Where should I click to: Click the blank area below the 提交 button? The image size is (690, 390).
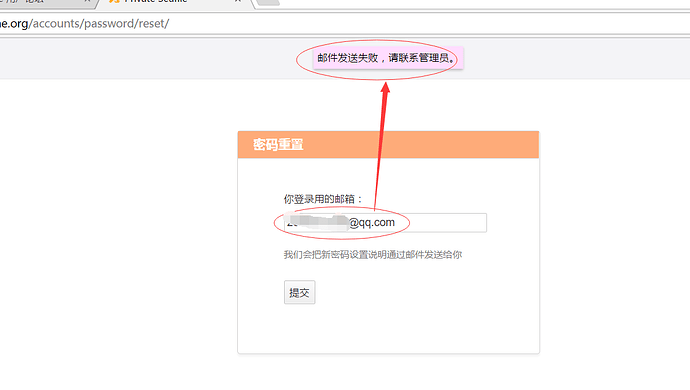pos(388,329)
